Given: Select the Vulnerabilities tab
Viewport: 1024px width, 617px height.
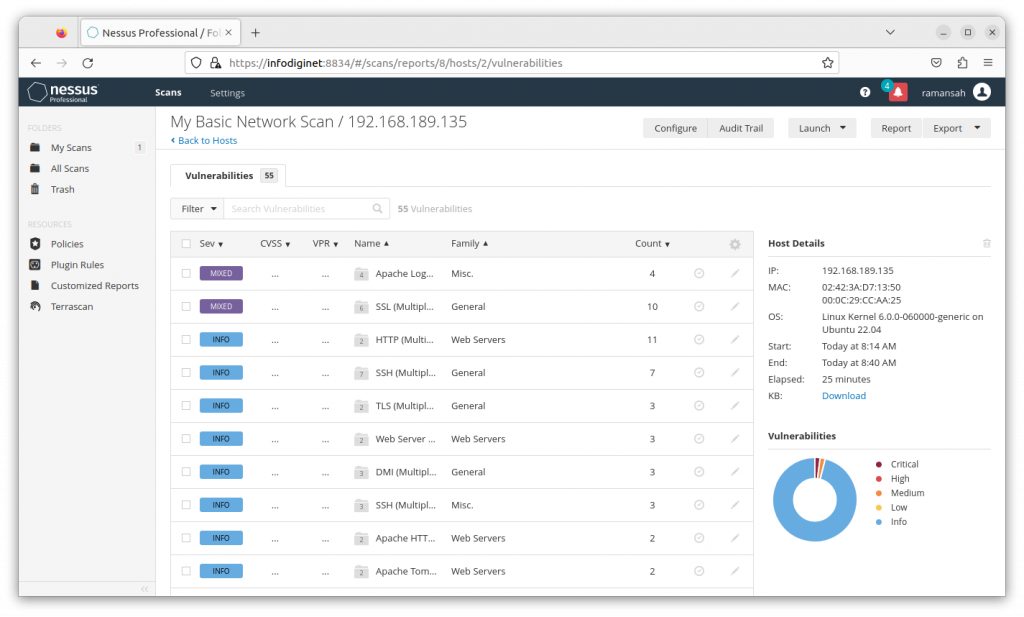Looking at the screenshot, I should (228, 176).
